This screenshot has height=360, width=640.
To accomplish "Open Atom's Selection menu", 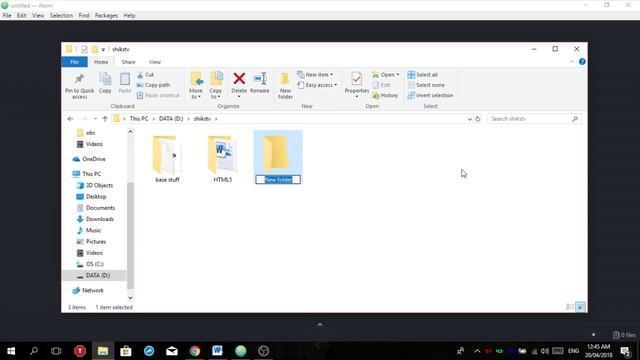I will (x=61, y=16).
